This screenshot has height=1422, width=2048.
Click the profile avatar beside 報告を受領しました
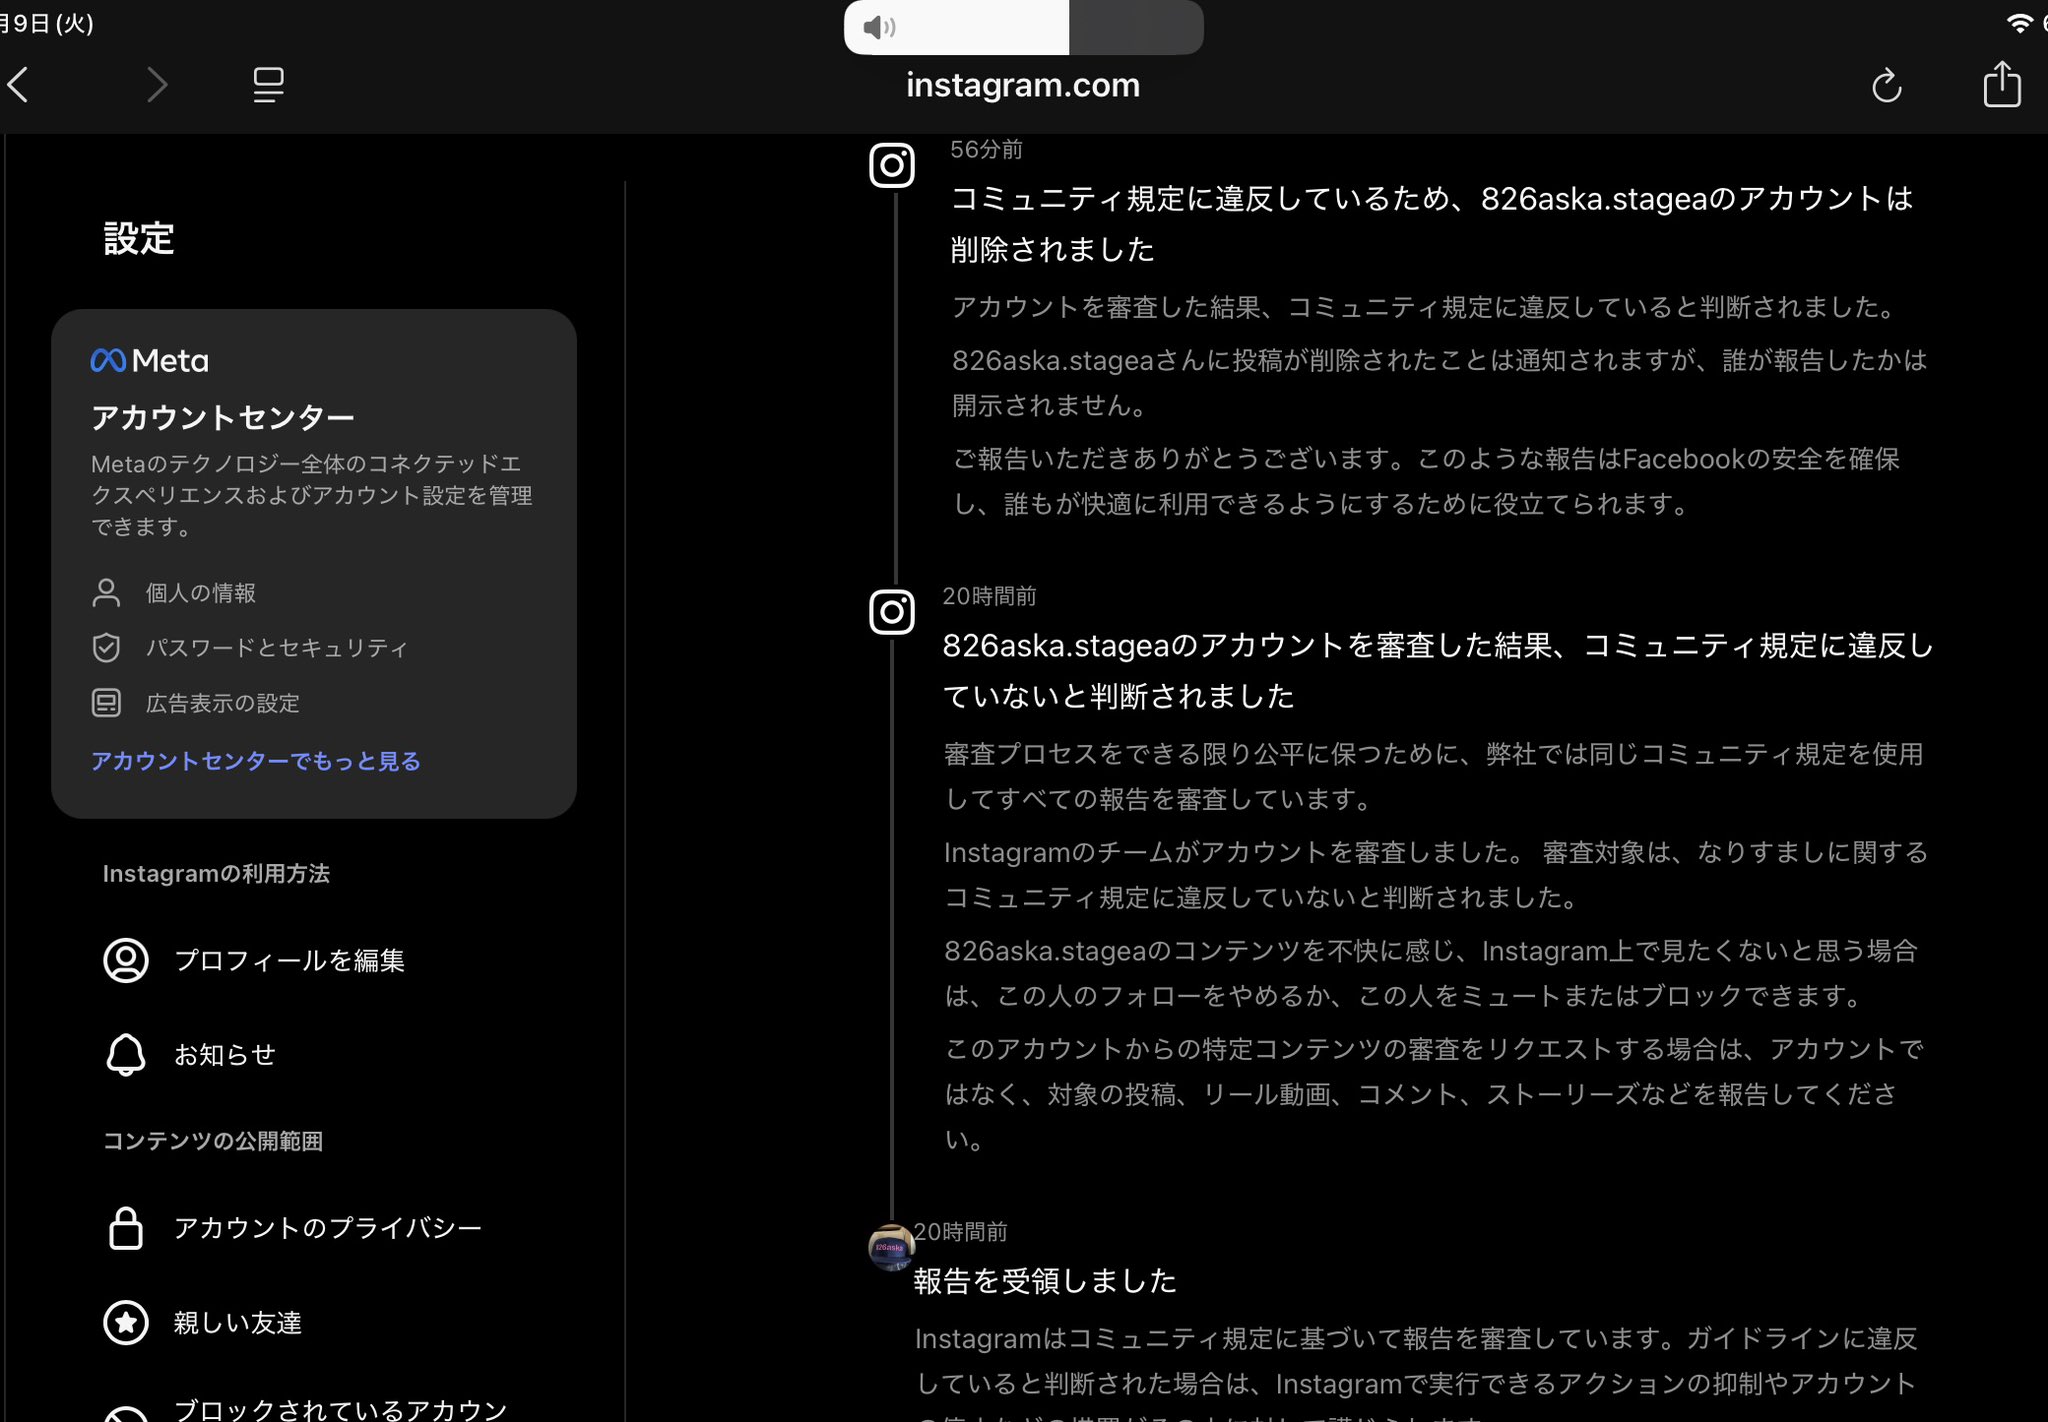tap(891, 1247)
